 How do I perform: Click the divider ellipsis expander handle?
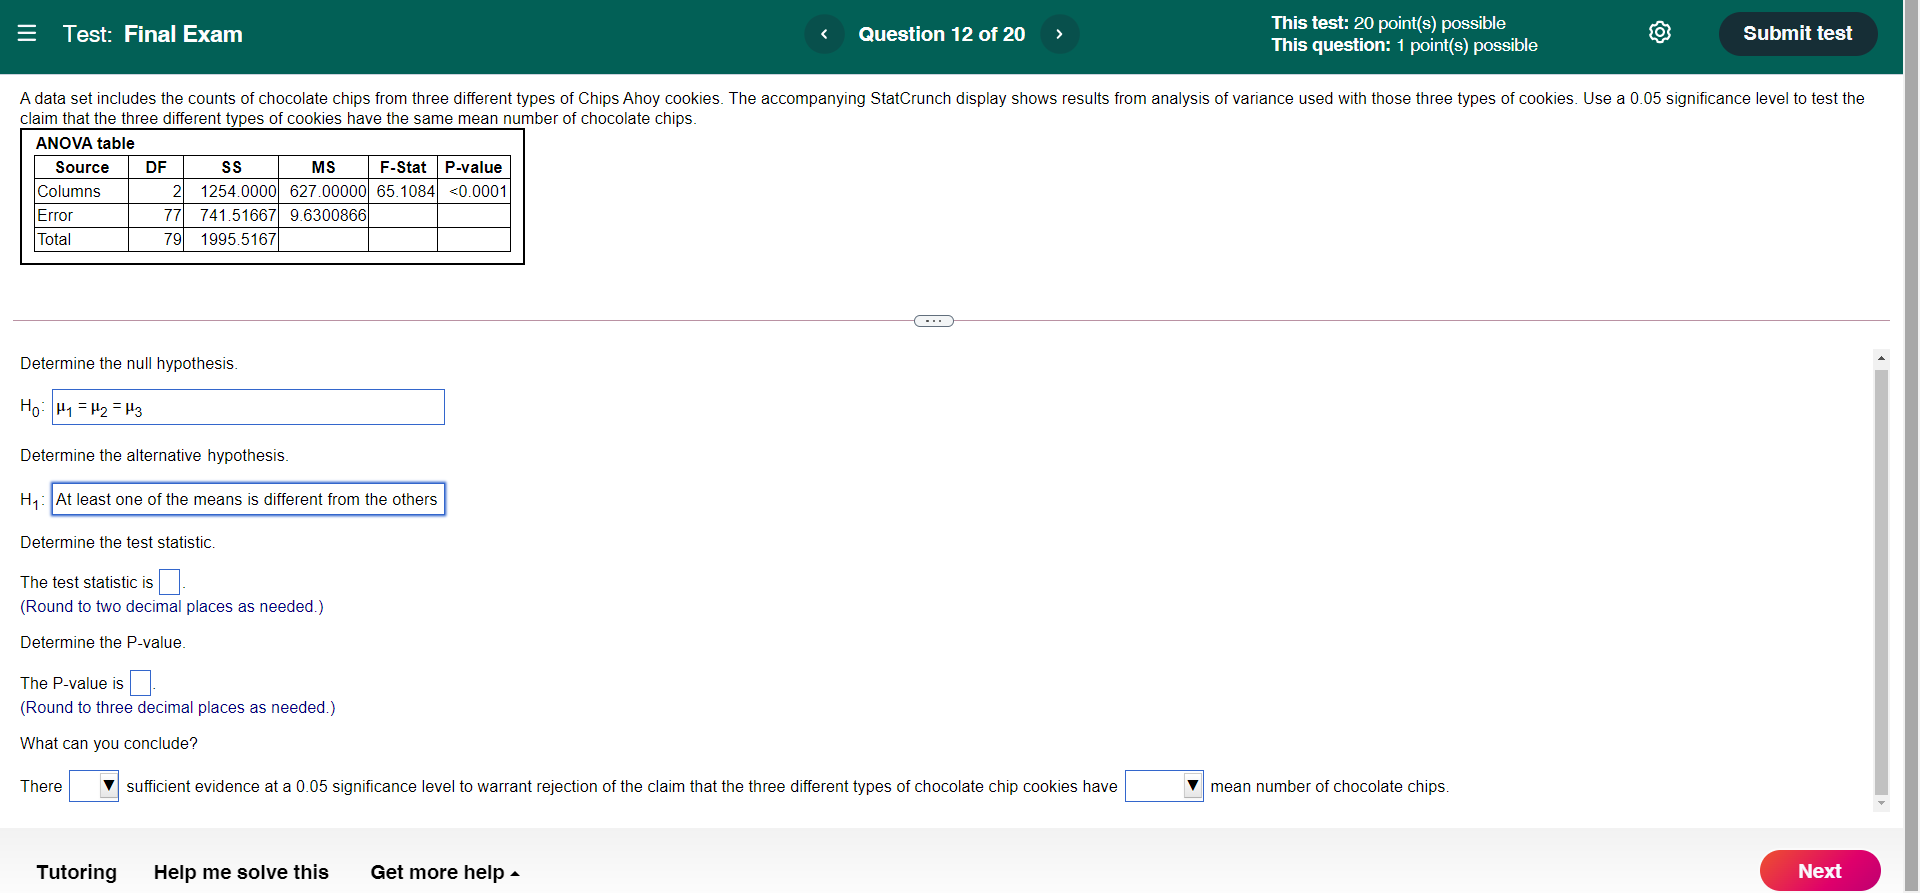pyautogui.click(x=934, y=321)
